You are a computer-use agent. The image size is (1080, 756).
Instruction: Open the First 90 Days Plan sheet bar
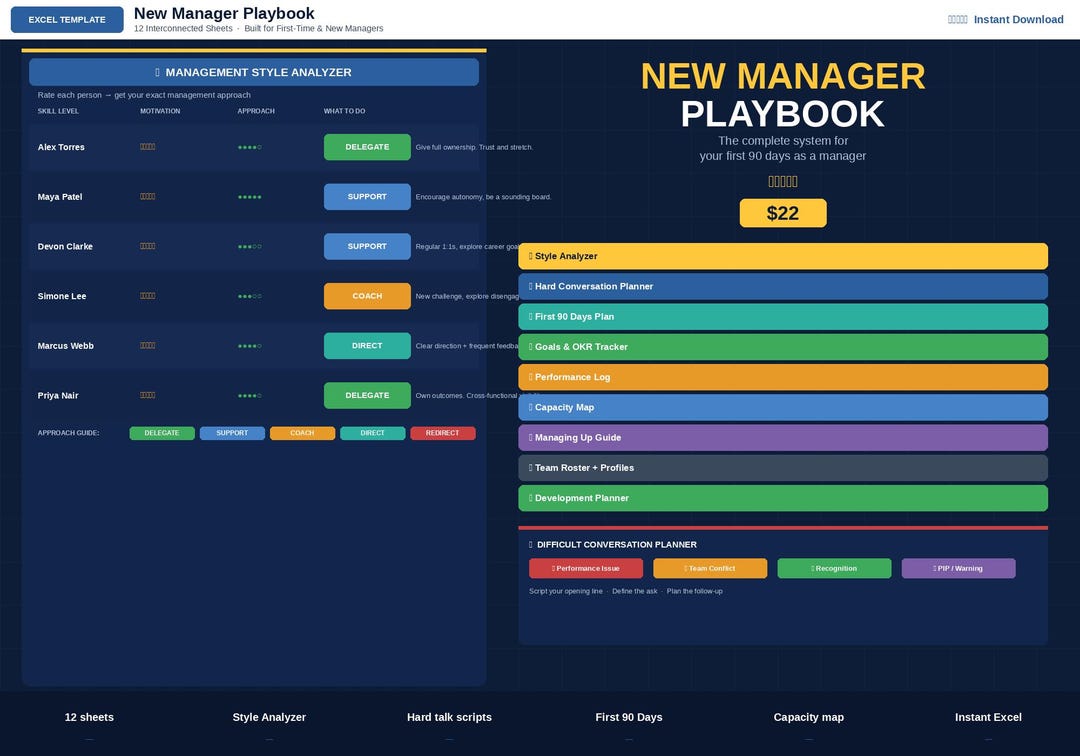click(783, 317)
